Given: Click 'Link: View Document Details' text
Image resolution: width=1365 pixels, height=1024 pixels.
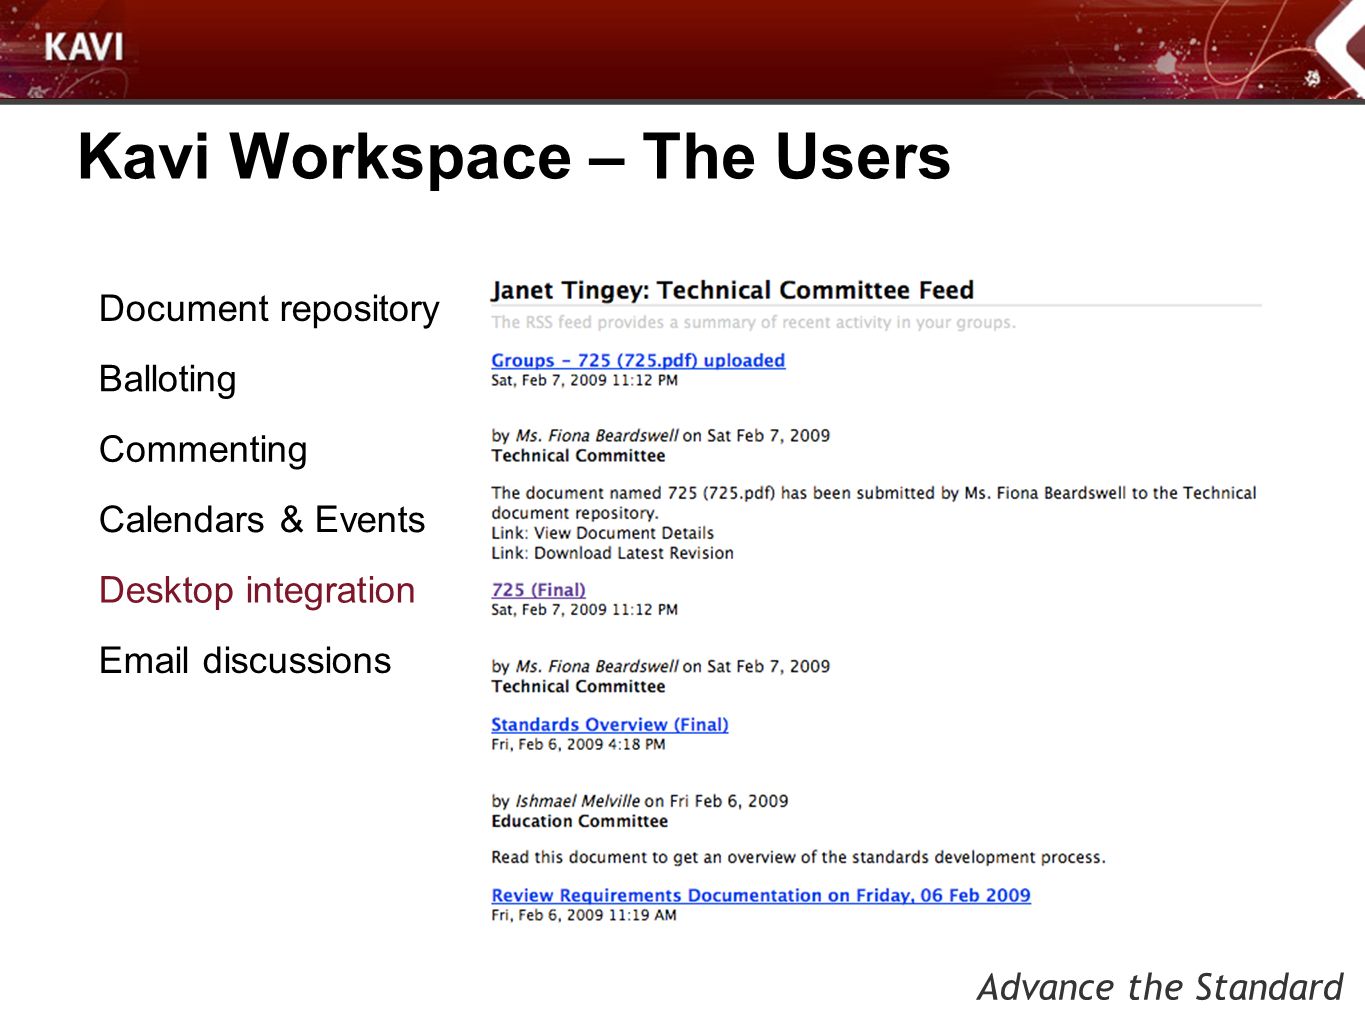Looking at the screenshot, I should [602, 533].
